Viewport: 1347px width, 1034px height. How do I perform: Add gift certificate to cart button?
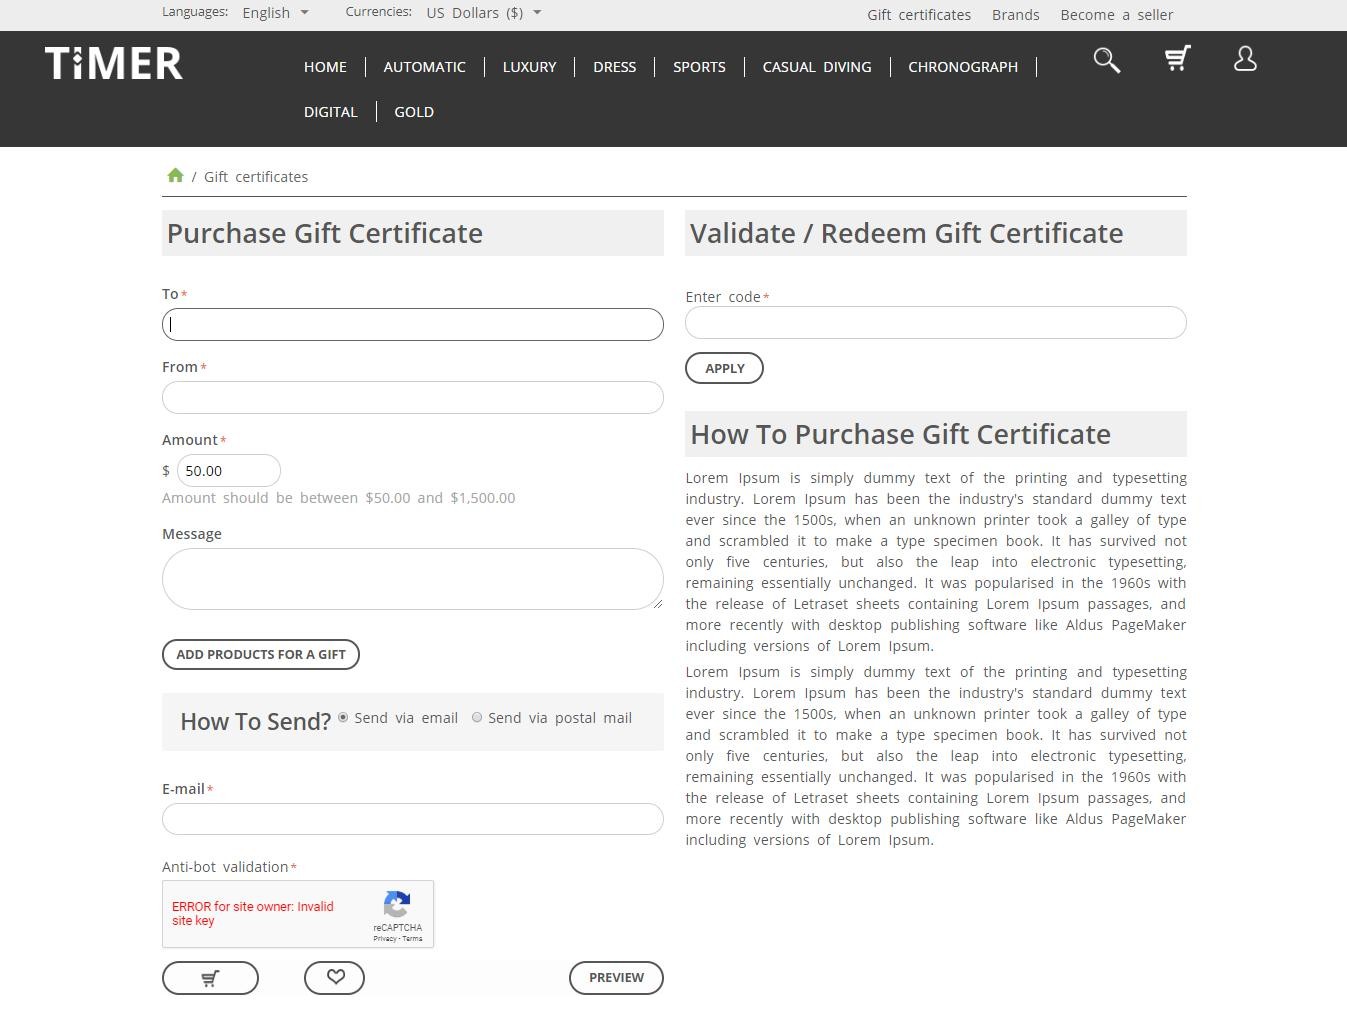(210, 978)
